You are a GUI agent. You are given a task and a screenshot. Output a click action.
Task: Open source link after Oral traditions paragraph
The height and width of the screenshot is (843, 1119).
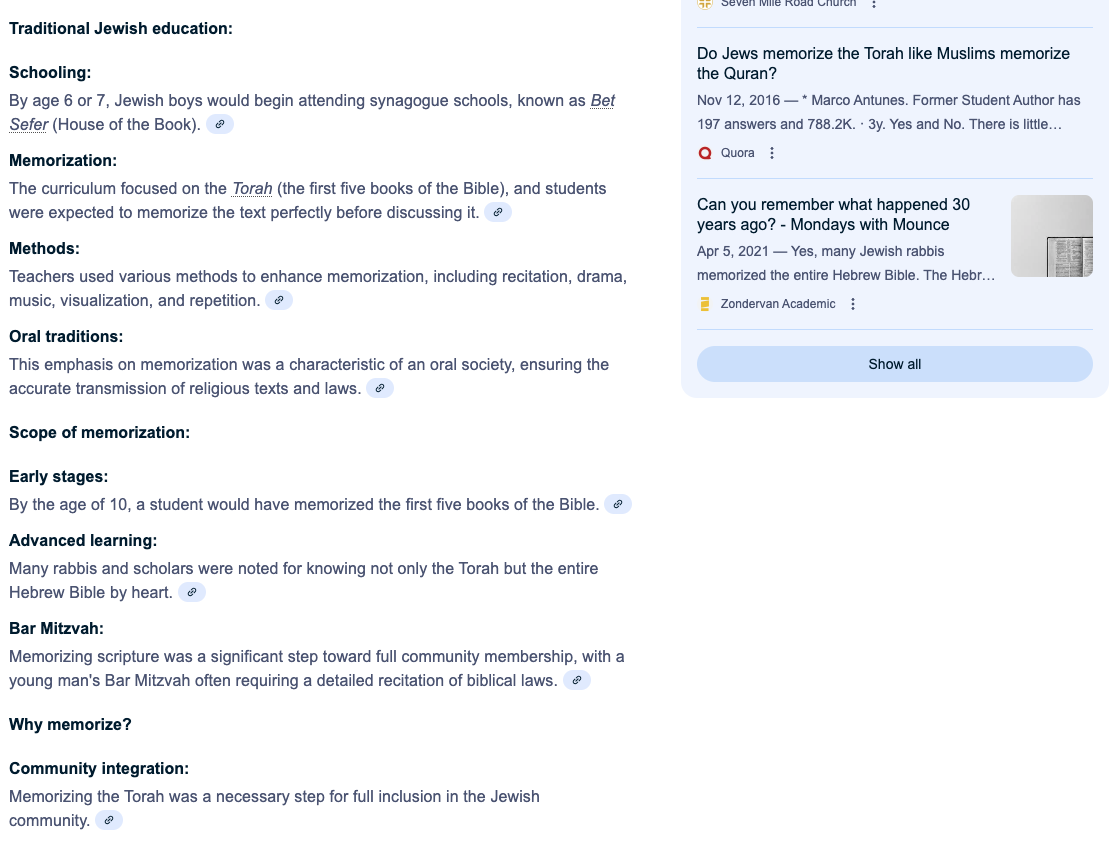(x=380, y=389)
